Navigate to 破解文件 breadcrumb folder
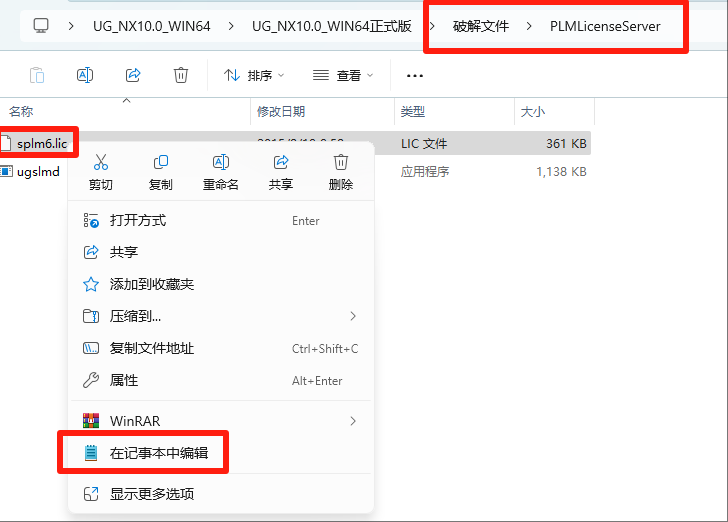 (x=481, y=26)
